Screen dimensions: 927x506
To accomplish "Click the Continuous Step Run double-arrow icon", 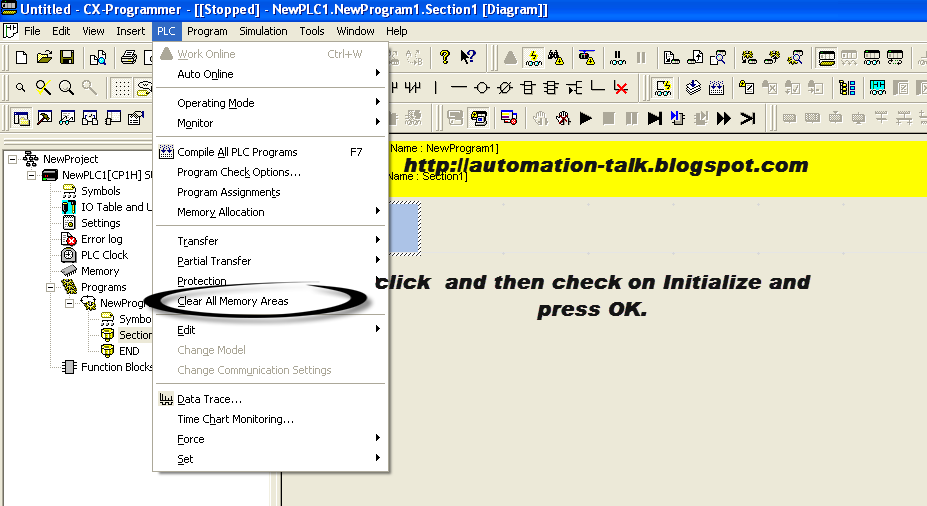I will (x=724, y=118).
